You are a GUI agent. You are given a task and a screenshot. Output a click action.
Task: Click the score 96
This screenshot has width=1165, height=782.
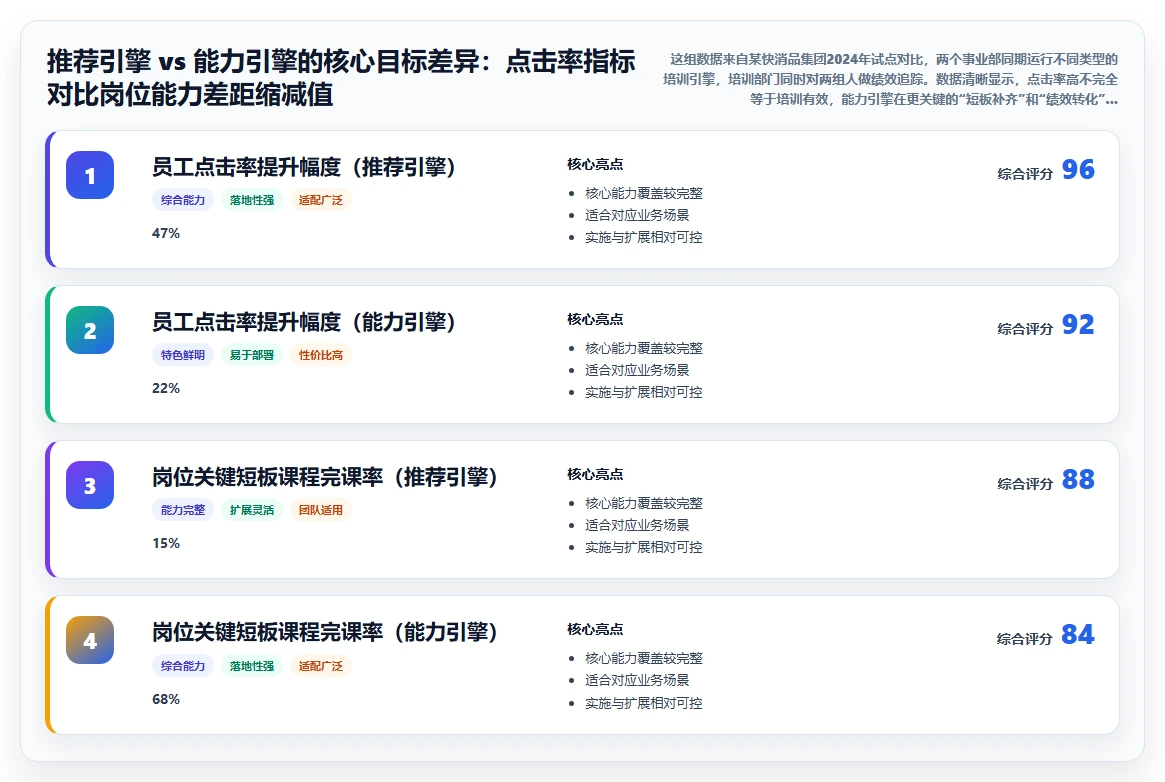coord(1078,169)
